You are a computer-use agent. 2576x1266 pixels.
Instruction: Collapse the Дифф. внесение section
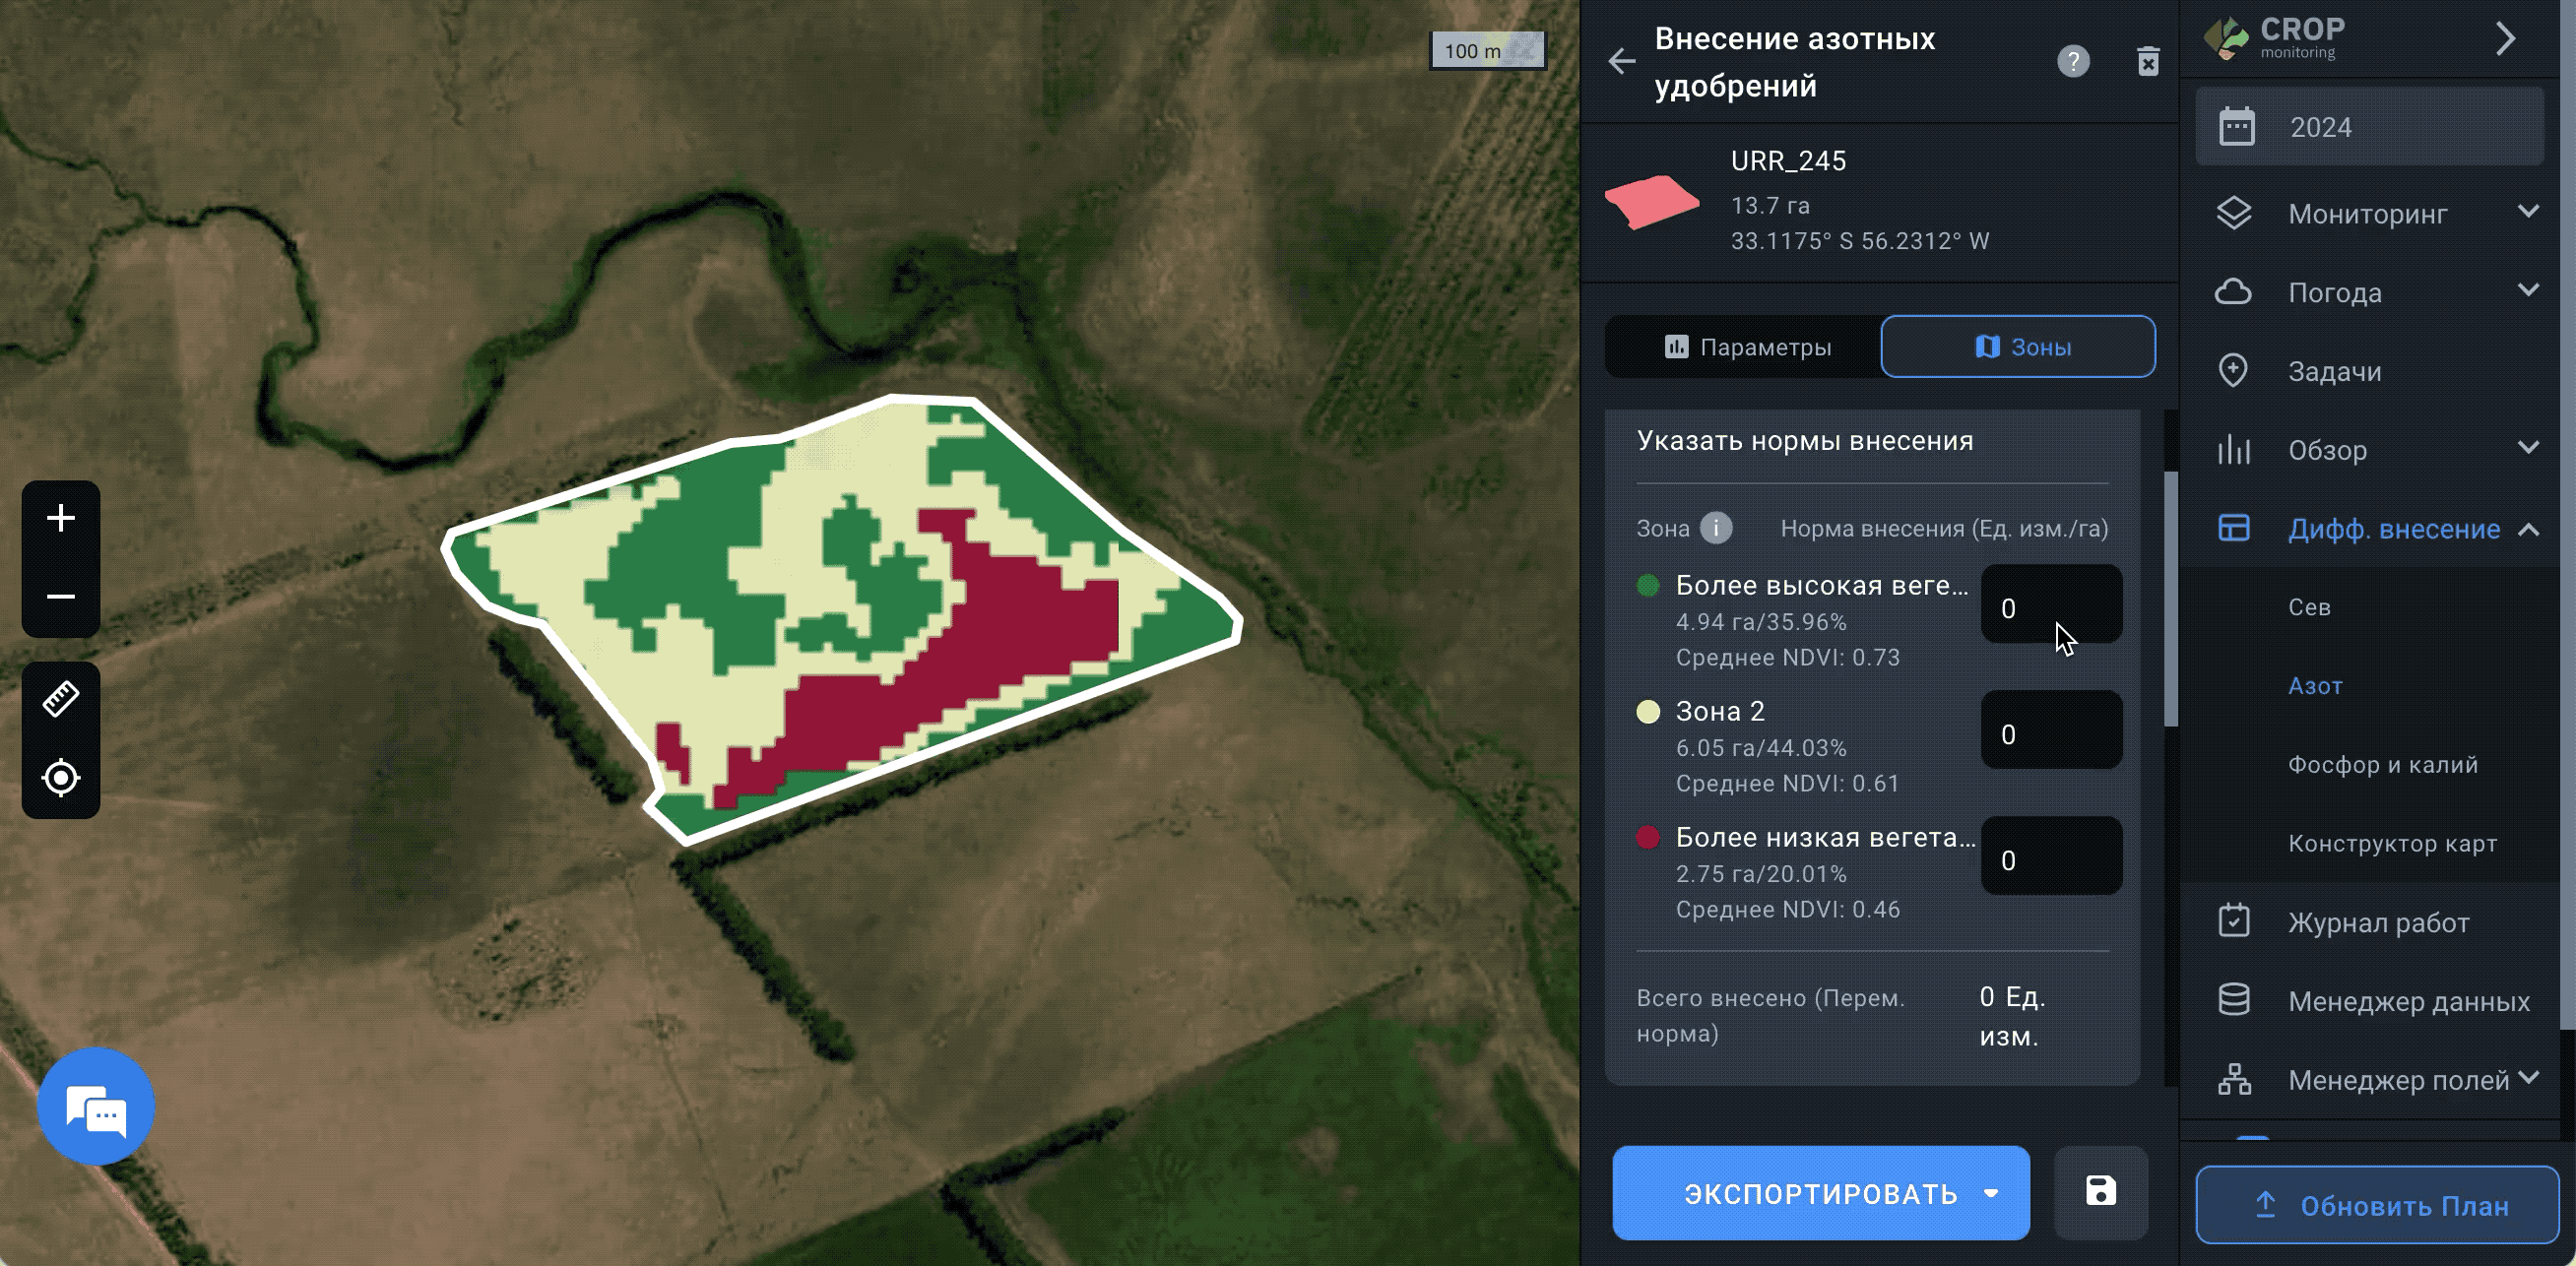(2528, 529)
